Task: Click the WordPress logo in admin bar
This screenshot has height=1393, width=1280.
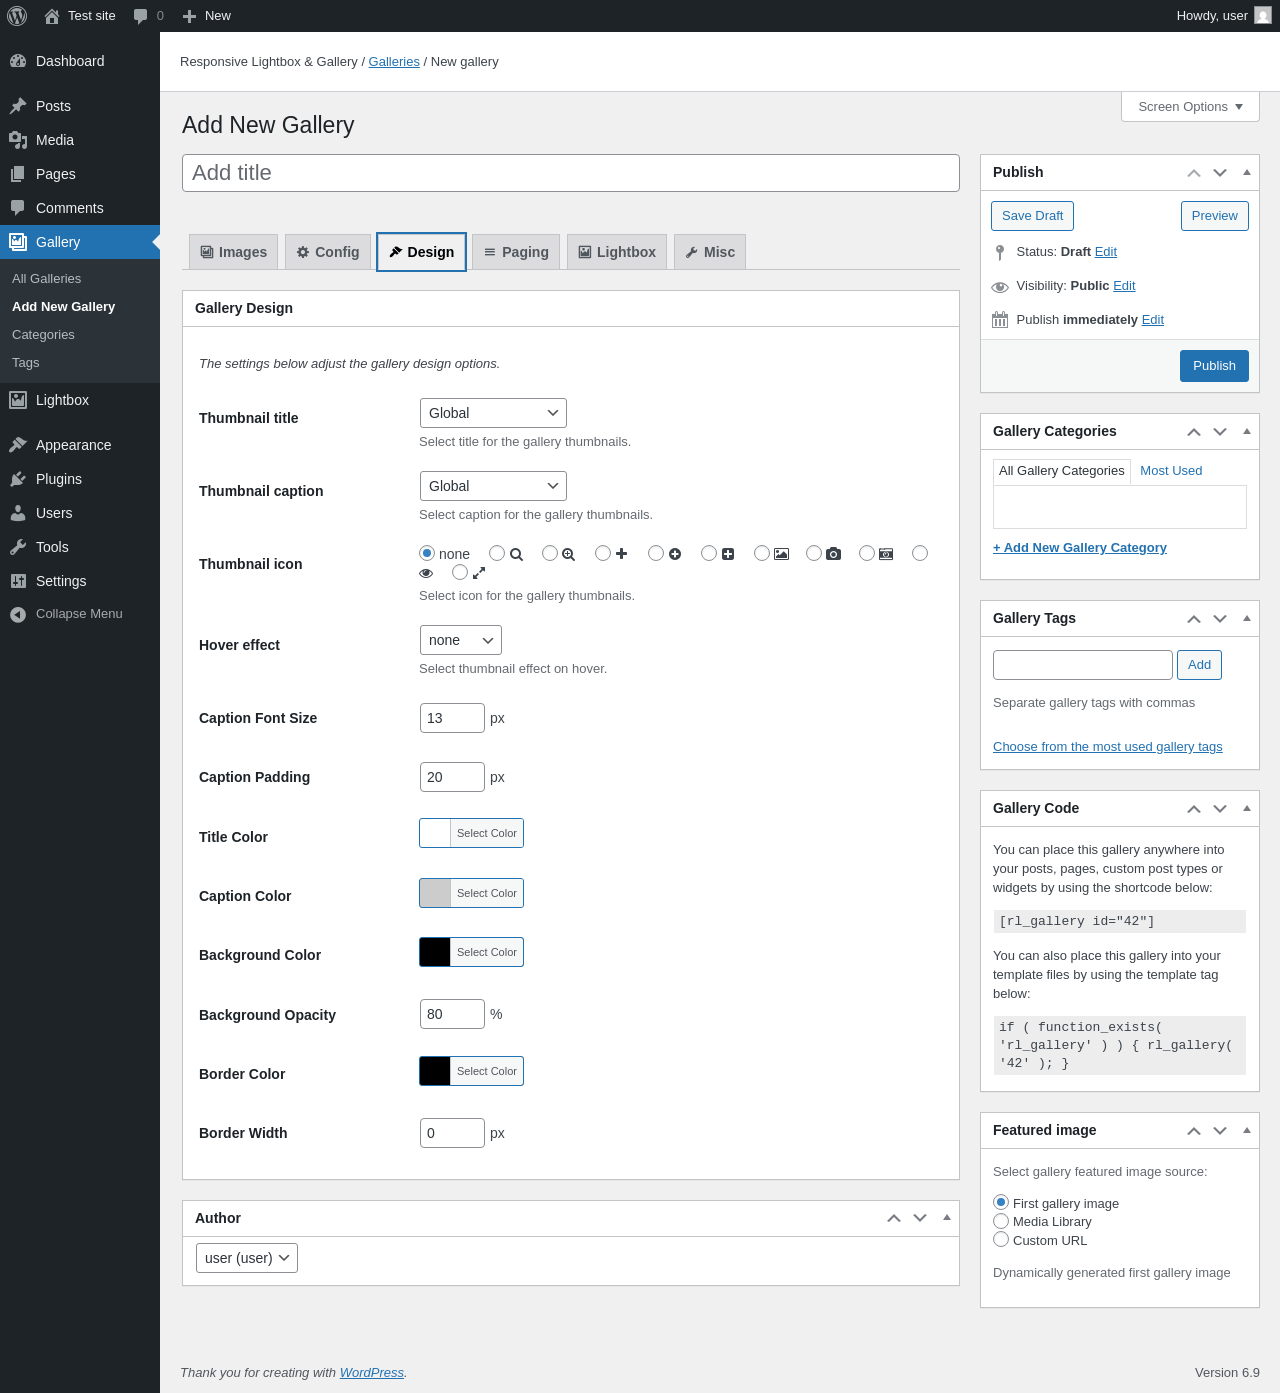Action: [17, 16]
